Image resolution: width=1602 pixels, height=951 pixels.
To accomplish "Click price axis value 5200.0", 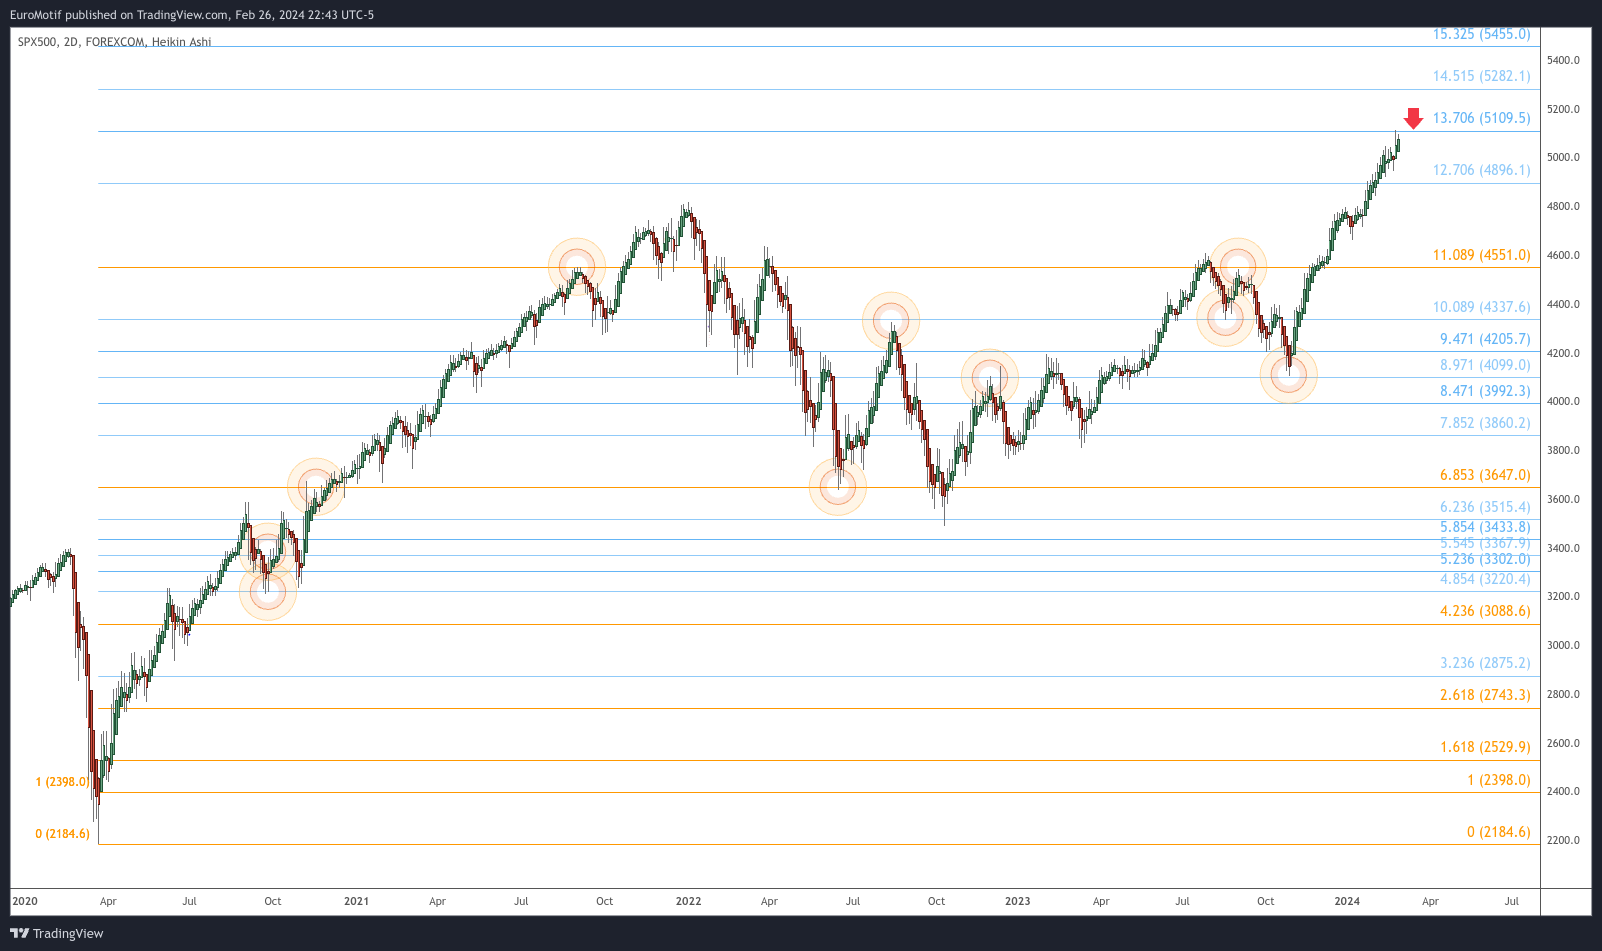I will [1563, 109].
